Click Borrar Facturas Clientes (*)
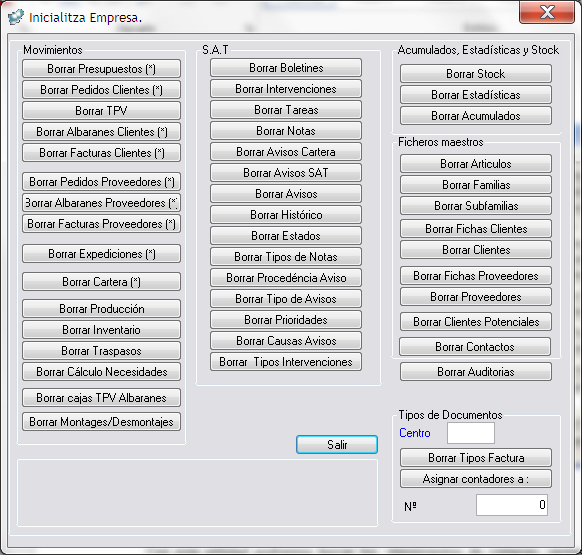Image resolution: width=582 pixels, height=555 pixels. pos(101,153)
